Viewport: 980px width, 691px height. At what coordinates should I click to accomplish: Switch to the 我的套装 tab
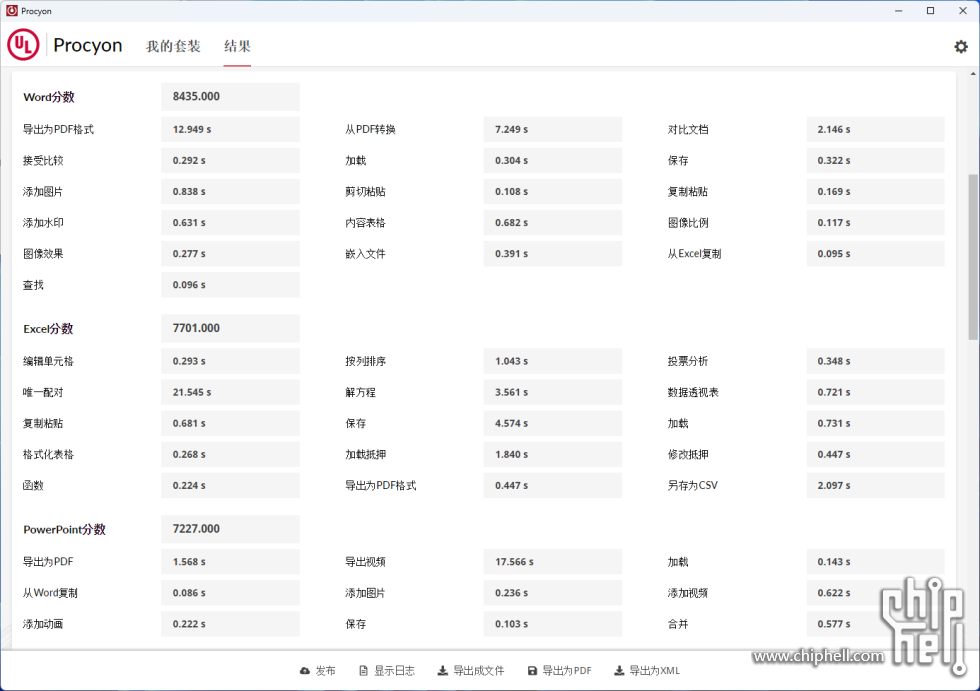click(x=173, y=46)
